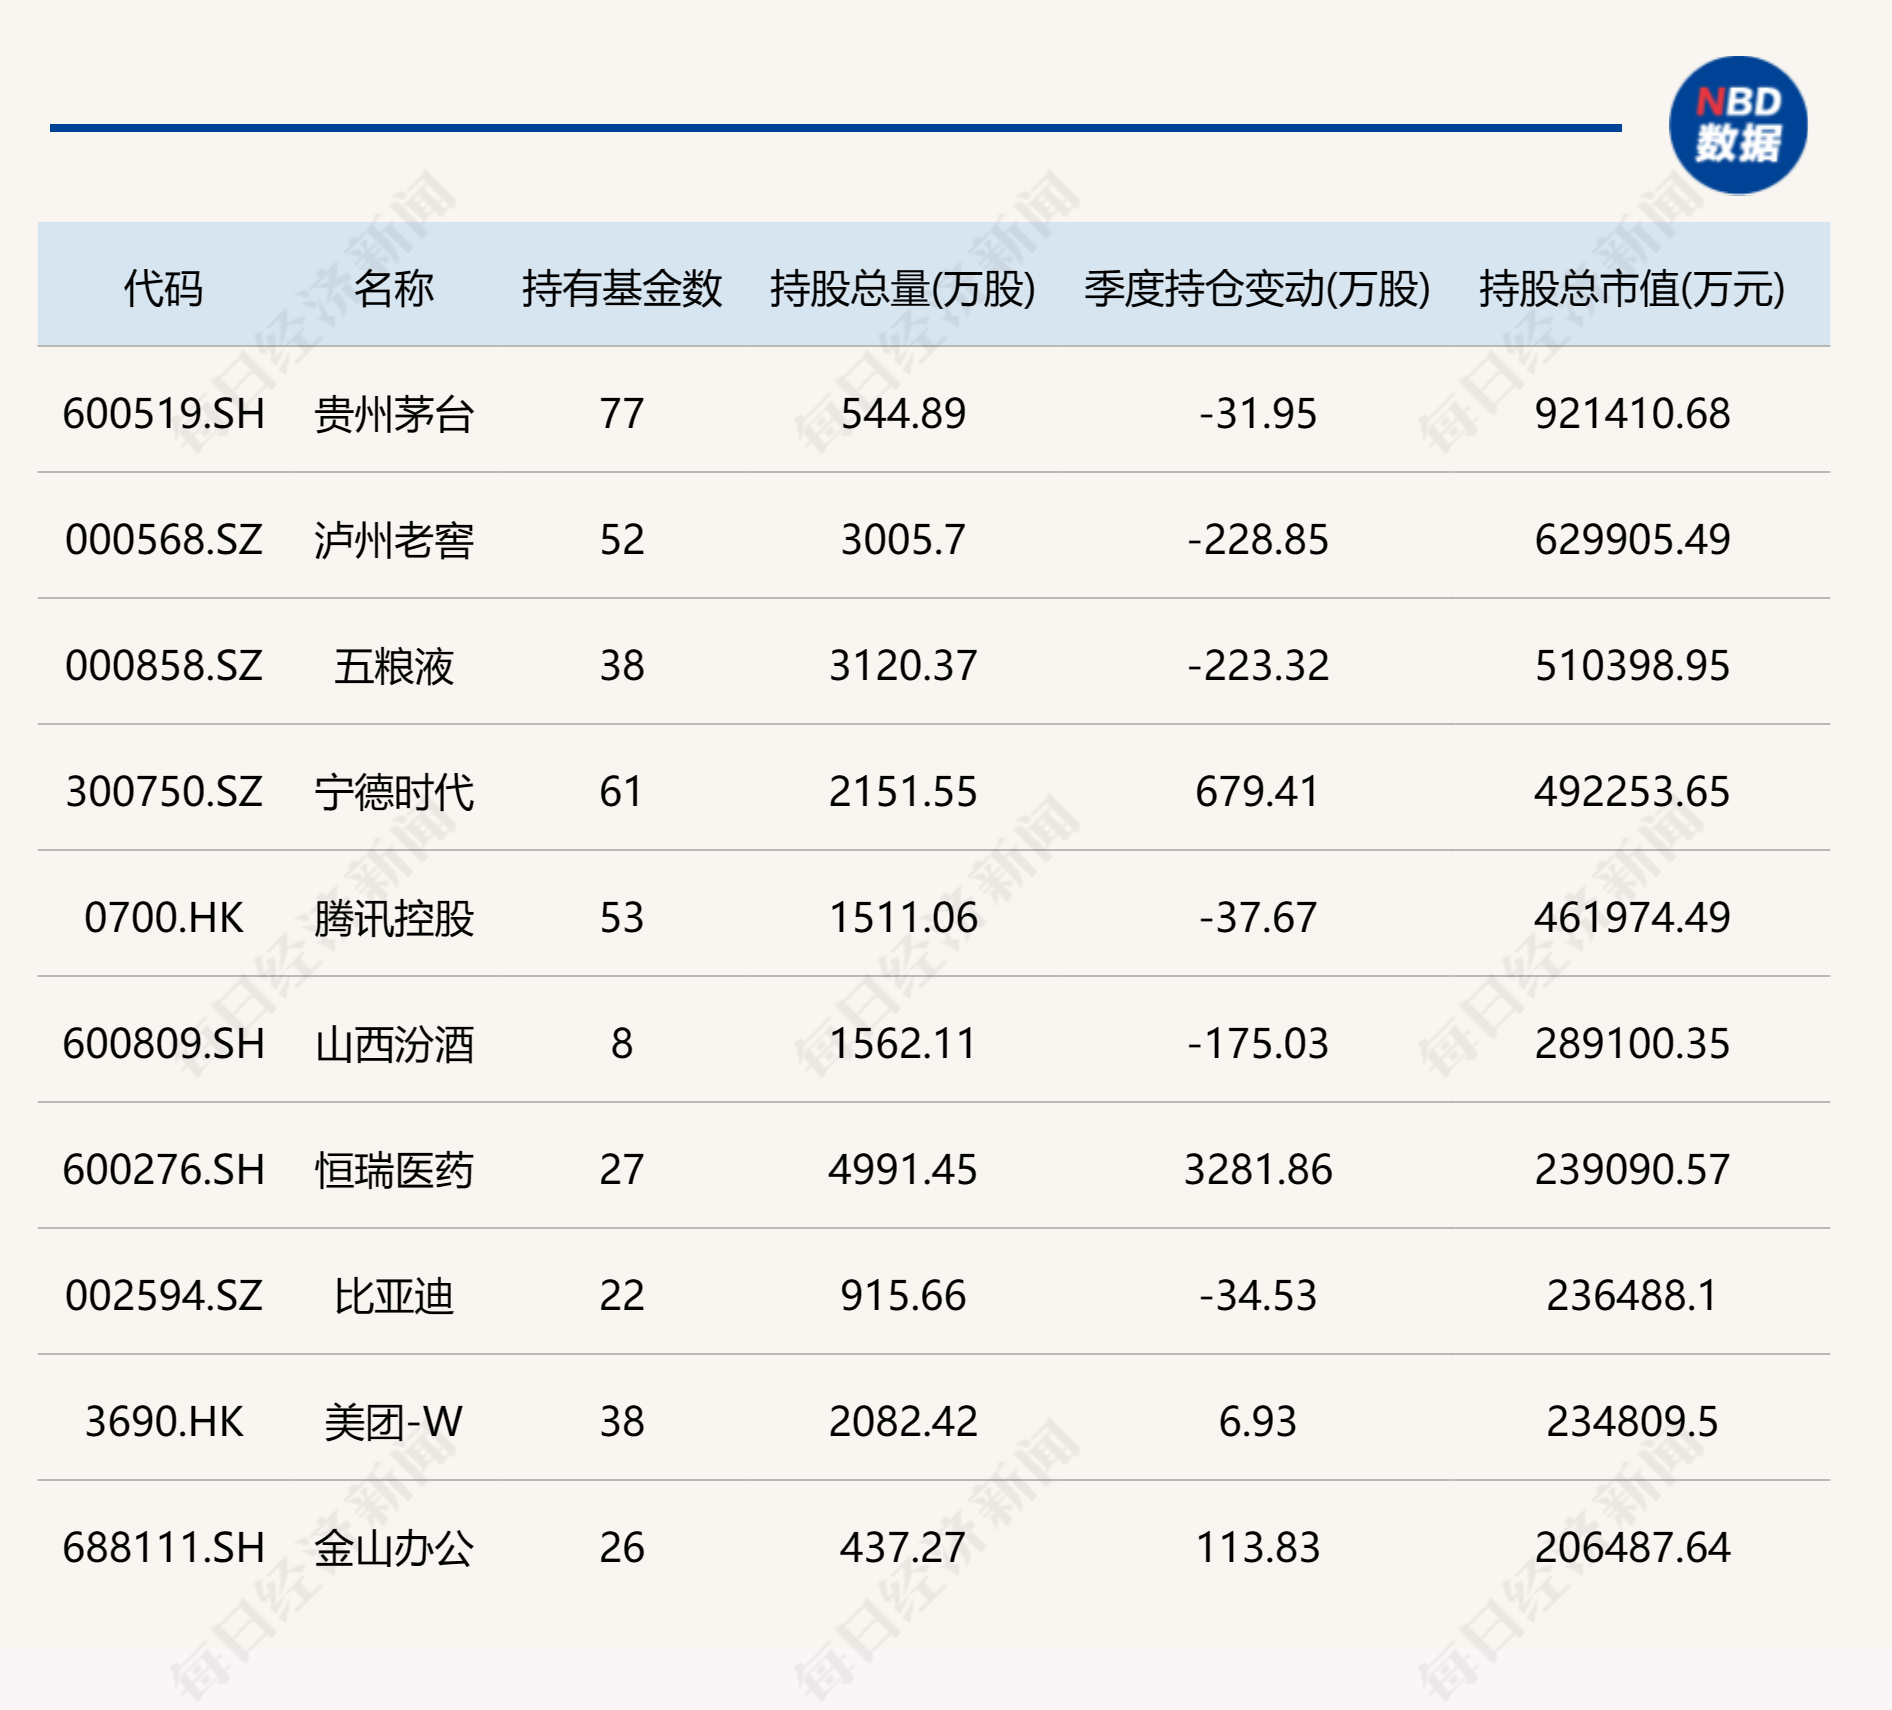This screenshot has width=1892, height=1710.
Task: Select holdings value 2151.55
Action: (x=902, y=792)
